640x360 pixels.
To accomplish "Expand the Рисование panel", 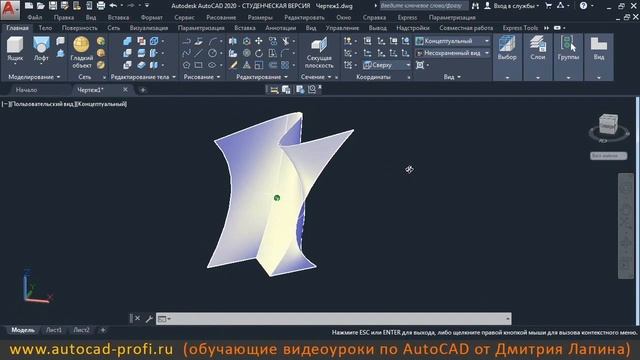I will (202, 77).
